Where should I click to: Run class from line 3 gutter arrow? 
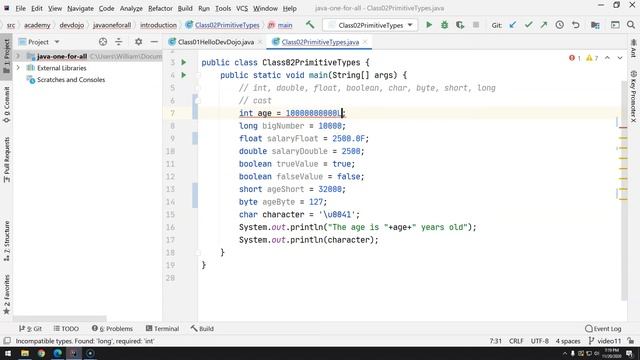pyautogui.click(x=184, y=62)
